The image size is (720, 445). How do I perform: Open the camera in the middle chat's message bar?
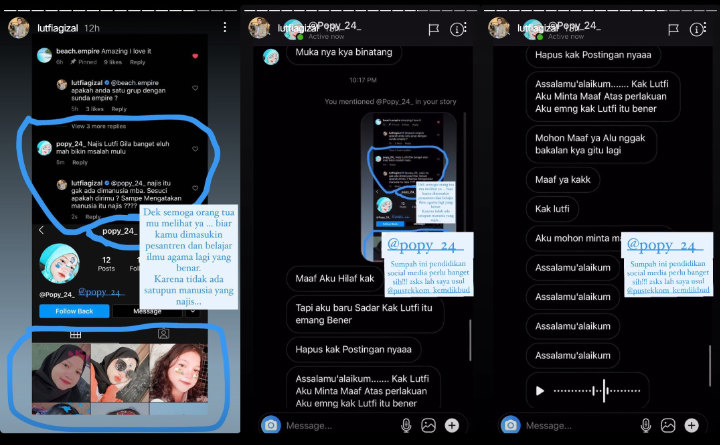click(x=270, y=425)
